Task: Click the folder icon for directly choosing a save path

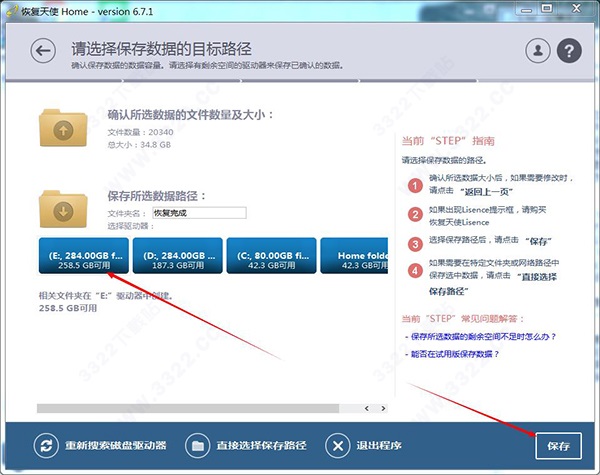Action: point(197,446)
